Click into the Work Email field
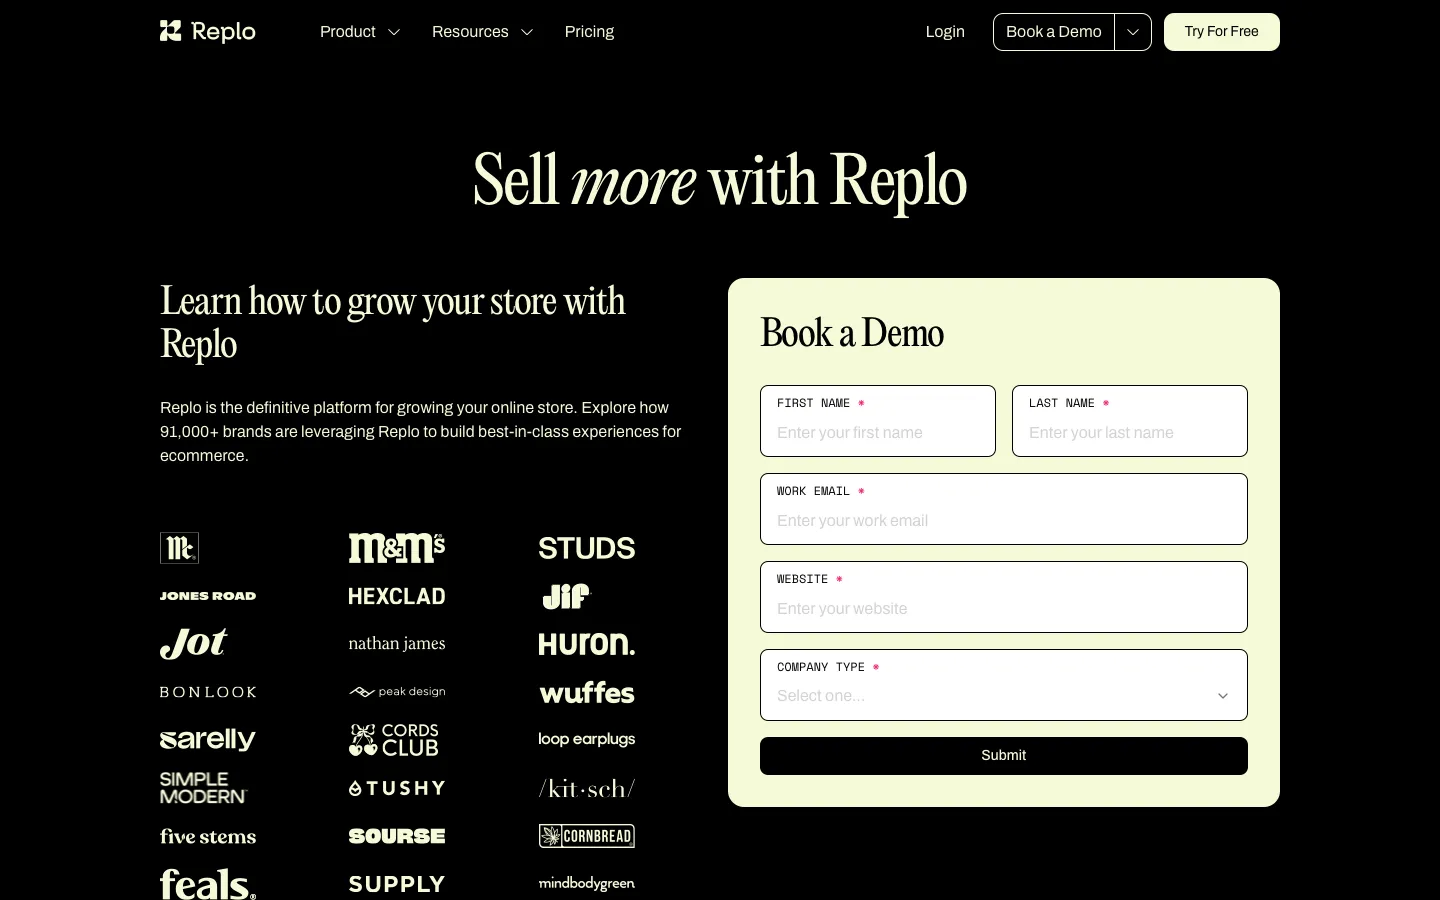 point(1004,509)
